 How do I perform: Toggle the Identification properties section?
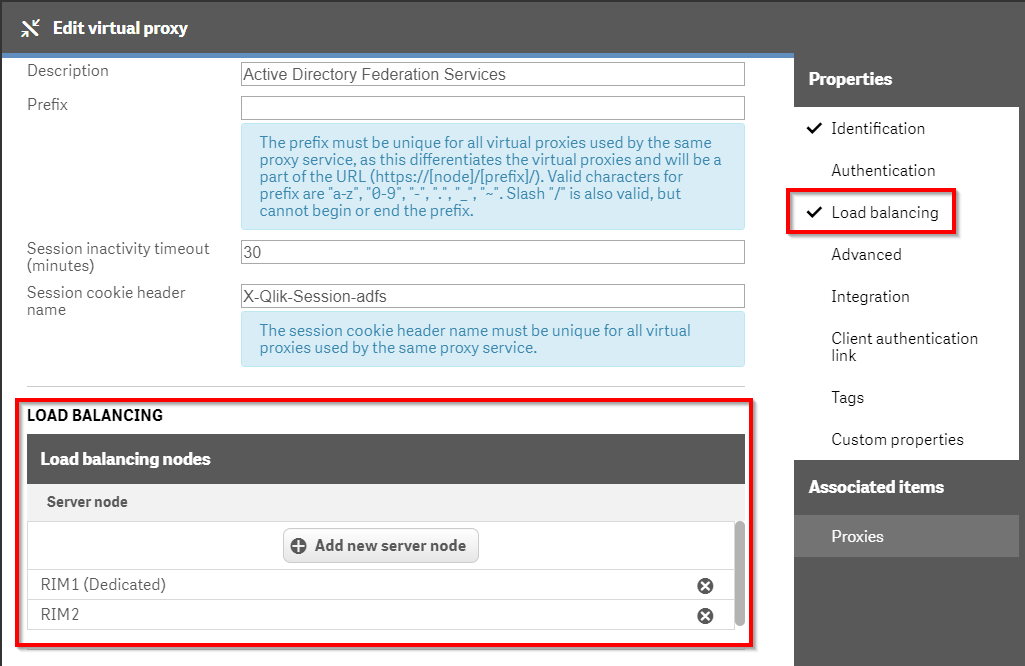pyautogui.click(x=877, y=128)
